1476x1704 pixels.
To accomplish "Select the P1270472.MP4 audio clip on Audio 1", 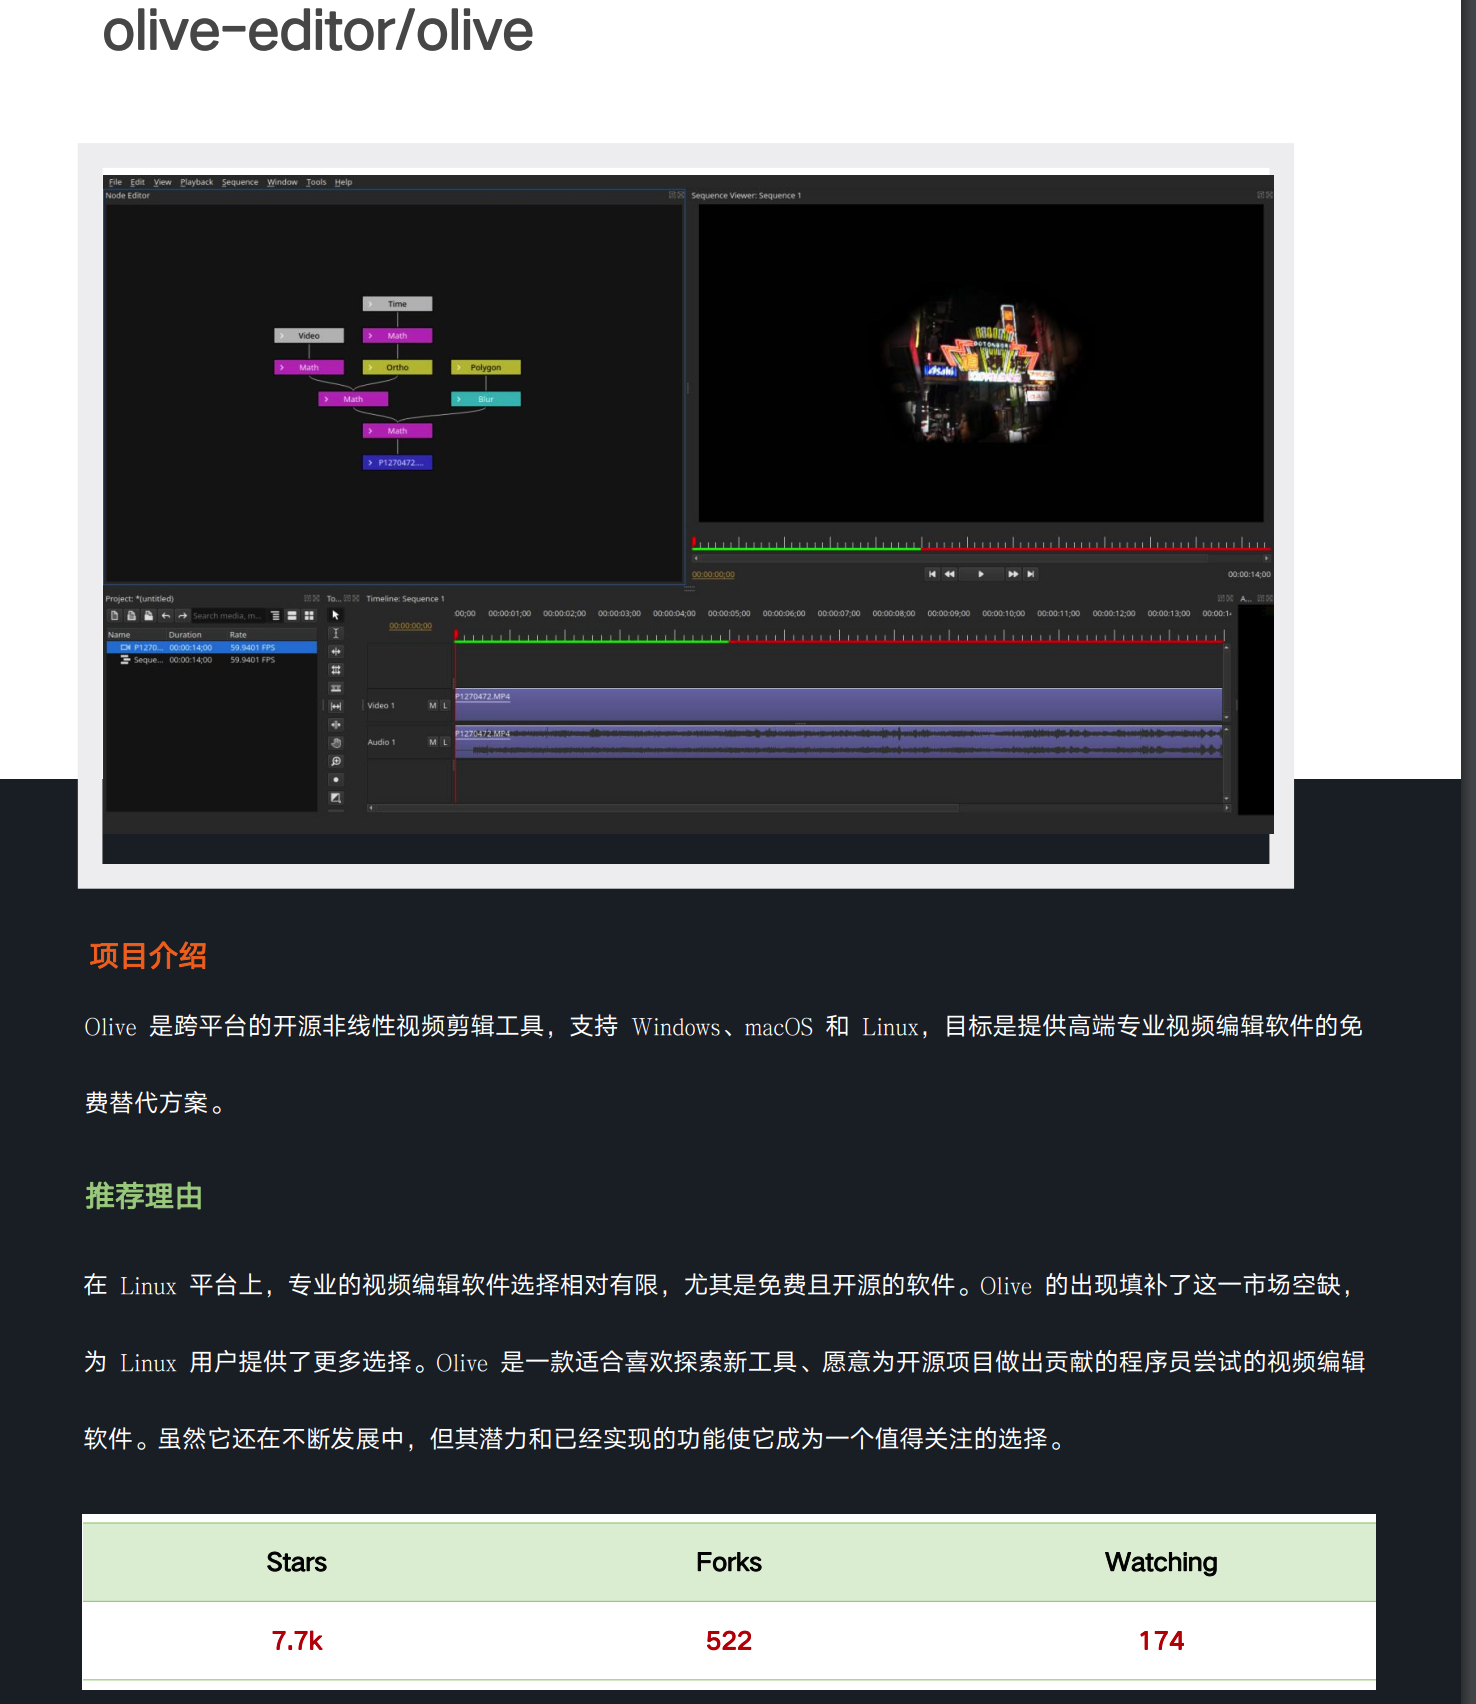I will pyautogui.click(x=838, y=741).
